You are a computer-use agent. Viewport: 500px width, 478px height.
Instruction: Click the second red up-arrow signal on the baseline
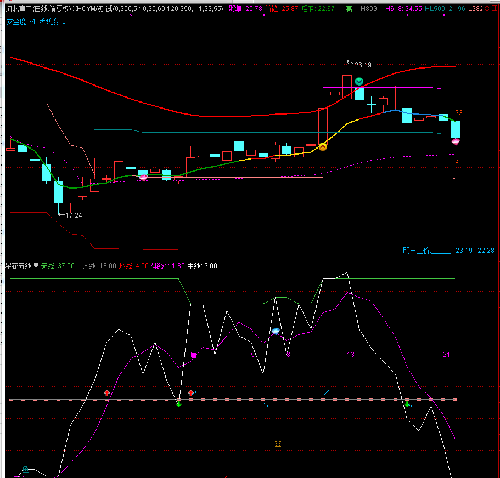[191, 393]
